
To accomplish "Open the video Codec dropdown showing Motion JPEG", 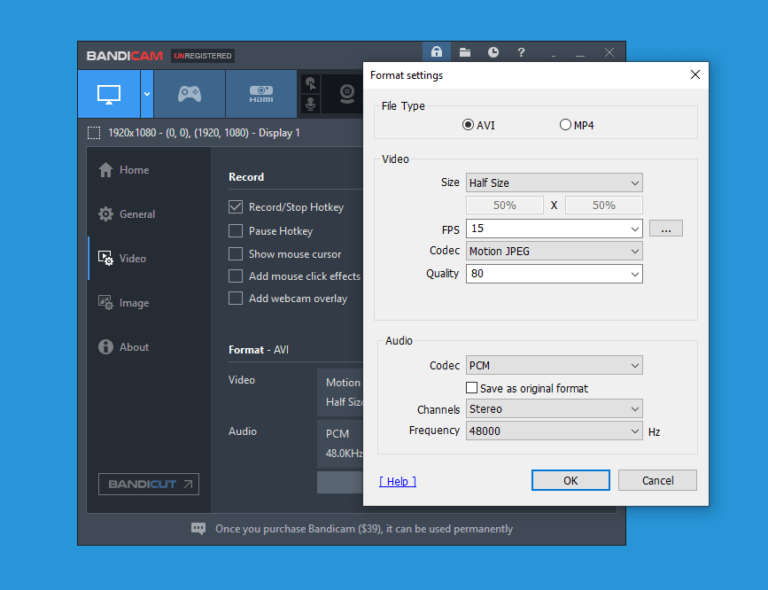I will [554, 251].
